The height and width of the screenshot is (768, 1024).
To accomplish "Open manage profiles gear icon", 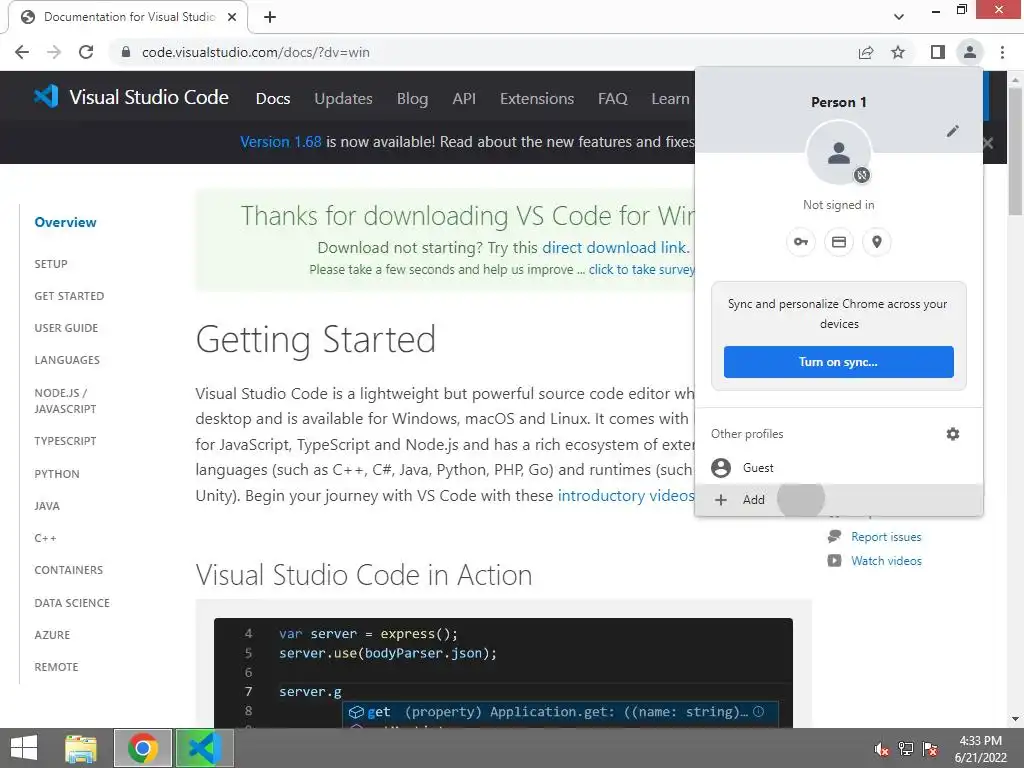I will [x=953, y=434].
